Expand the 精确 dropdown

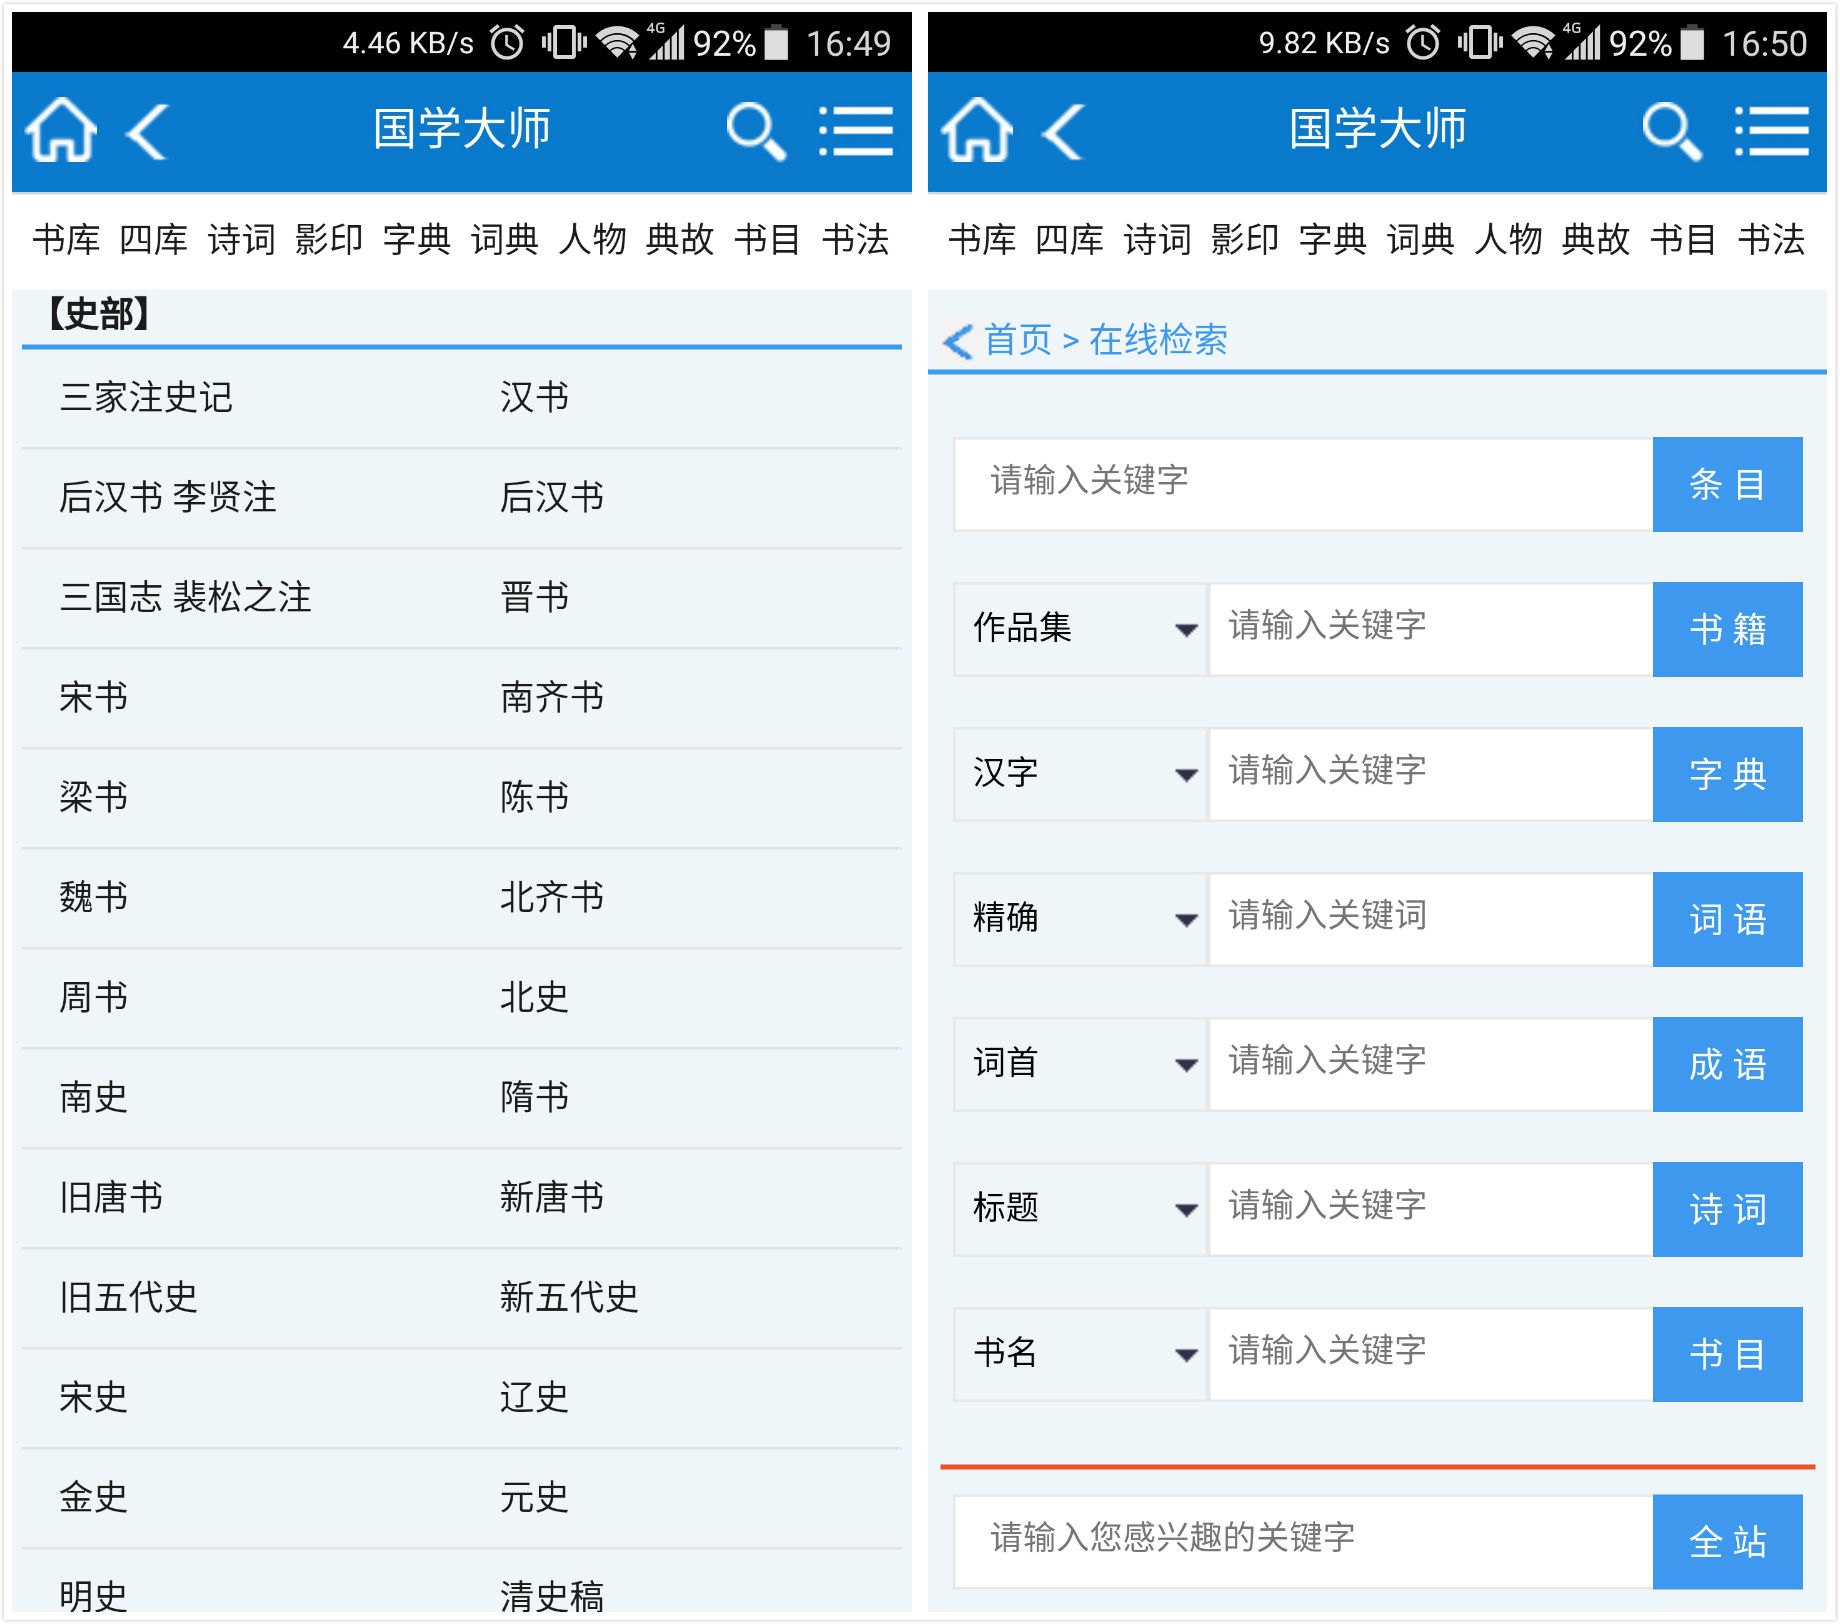point(1081,919)
